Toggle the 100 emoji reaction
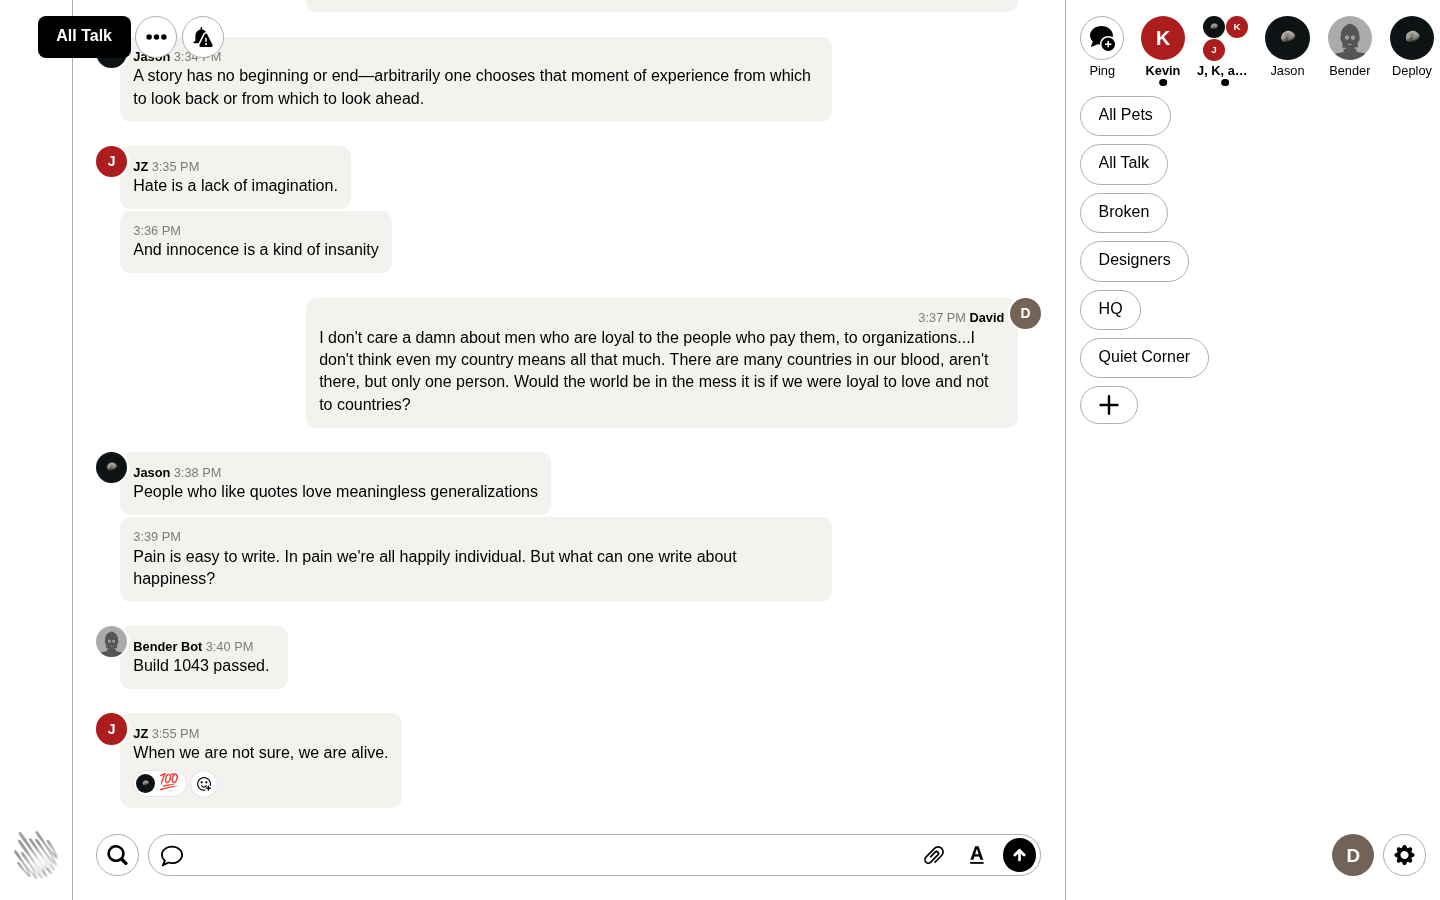The image size is (1440, 900). coord(160,783)
